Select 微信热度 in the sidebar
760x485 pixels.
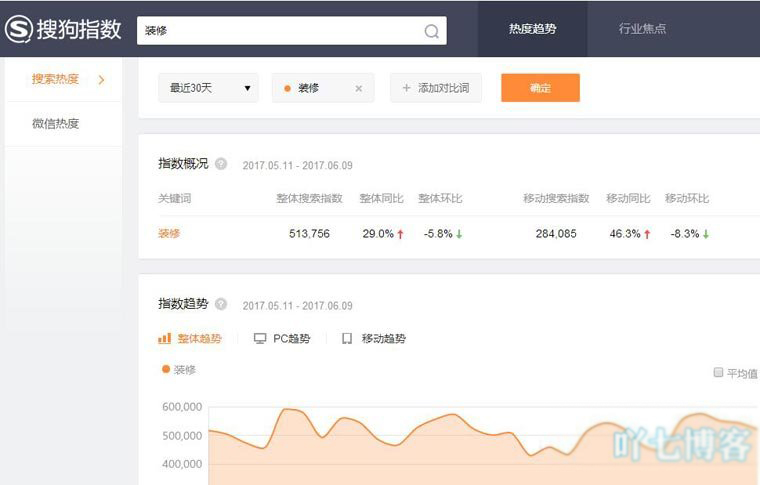pos(55,124)
